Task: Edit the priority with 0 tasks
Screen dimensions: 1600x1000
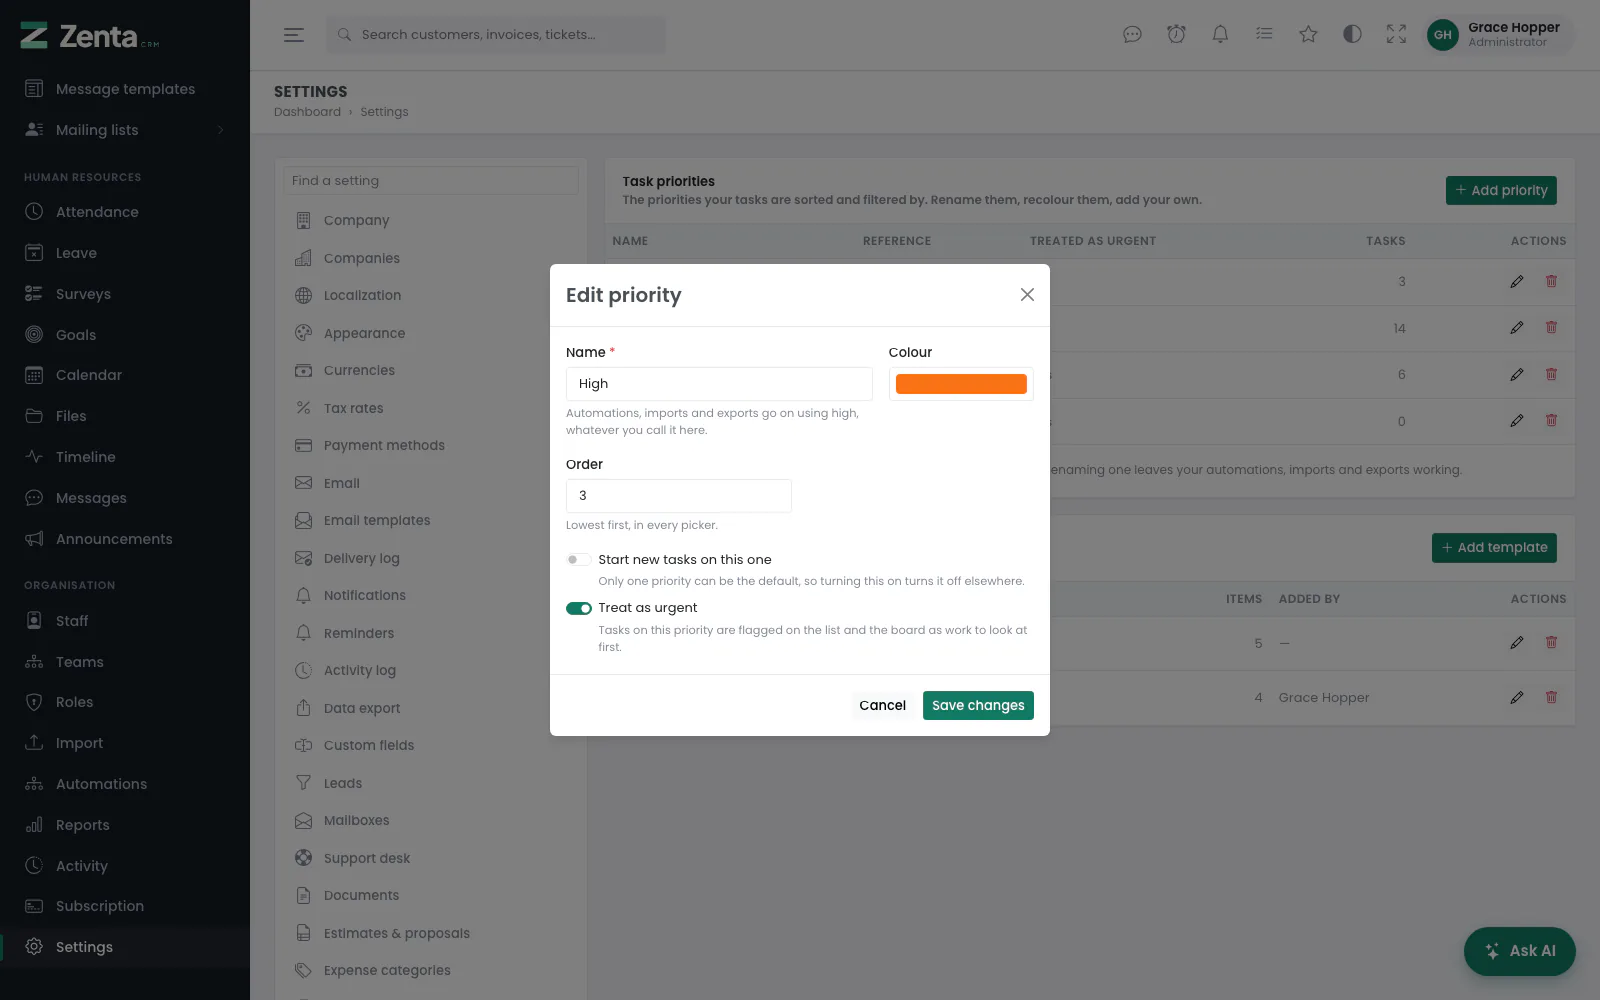Action: point(1517,421)
